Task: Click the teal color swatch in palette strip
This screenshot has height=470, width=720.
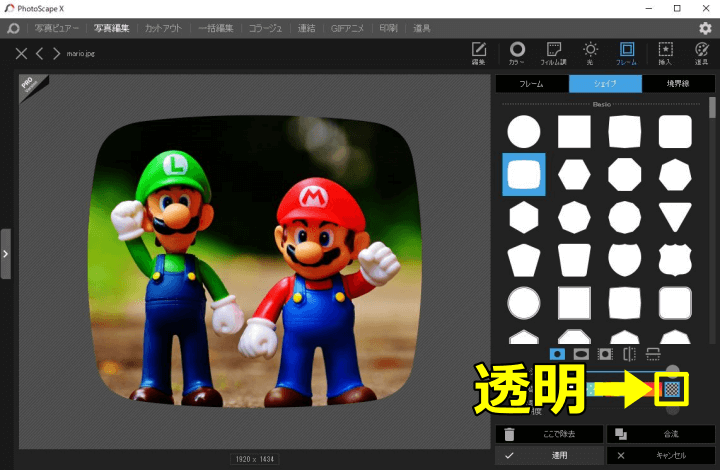Action: coord(591,389)
